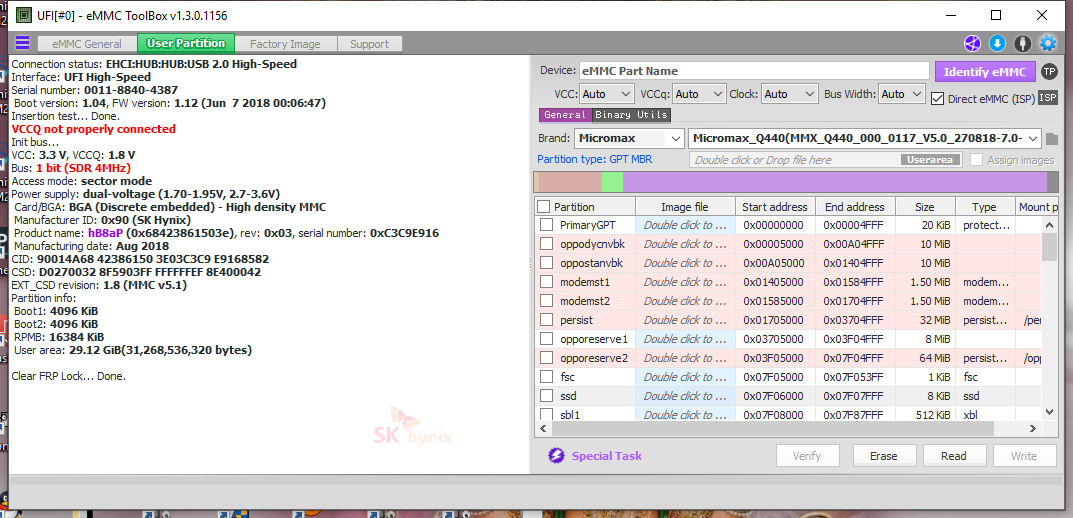Select the General sub-tab
Image resolution: width=1073 pixels, height=518 pixels.
pos(565,115)
